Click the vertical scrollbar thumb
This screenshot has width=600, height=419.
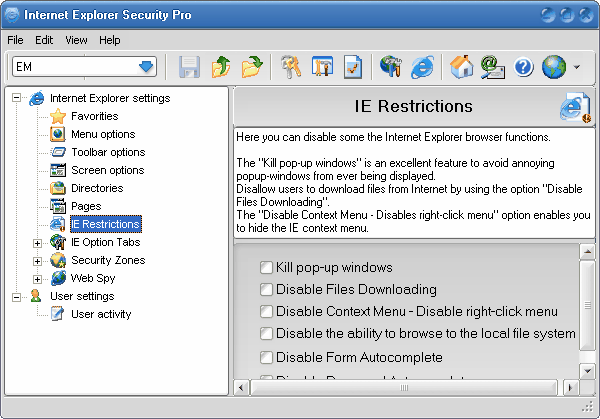(587, 305)
